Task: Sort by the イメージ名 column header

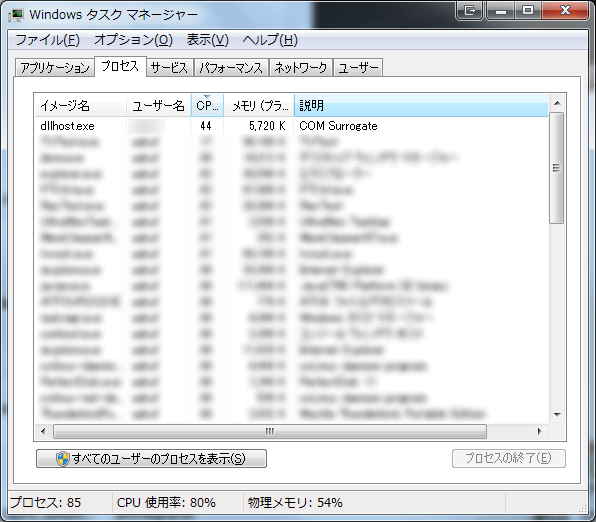Action: [80, 105]
